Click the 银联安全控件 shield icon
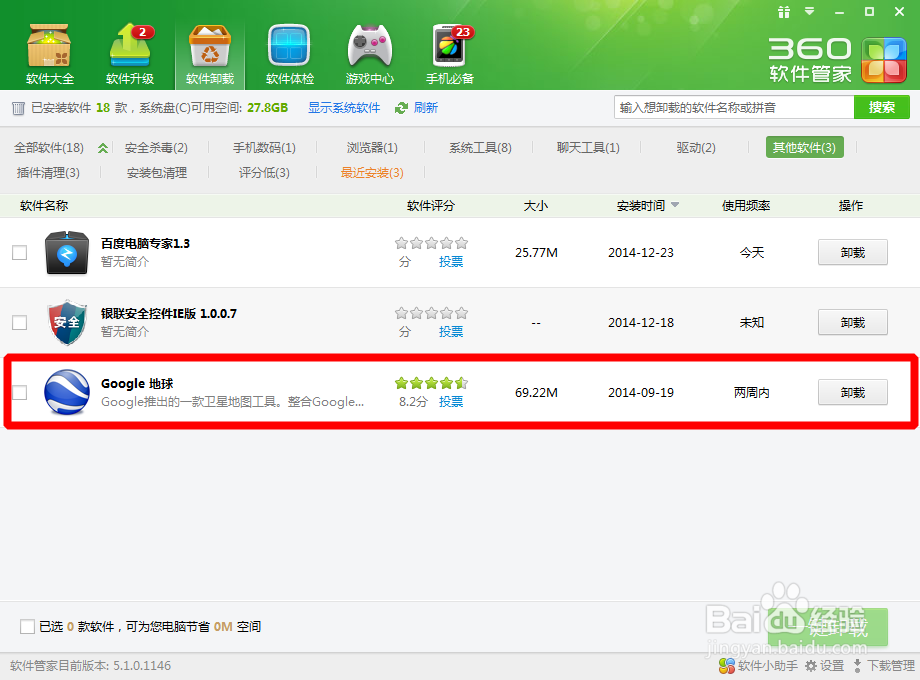Viewport: 920px width, 680px height. point(67,323)
